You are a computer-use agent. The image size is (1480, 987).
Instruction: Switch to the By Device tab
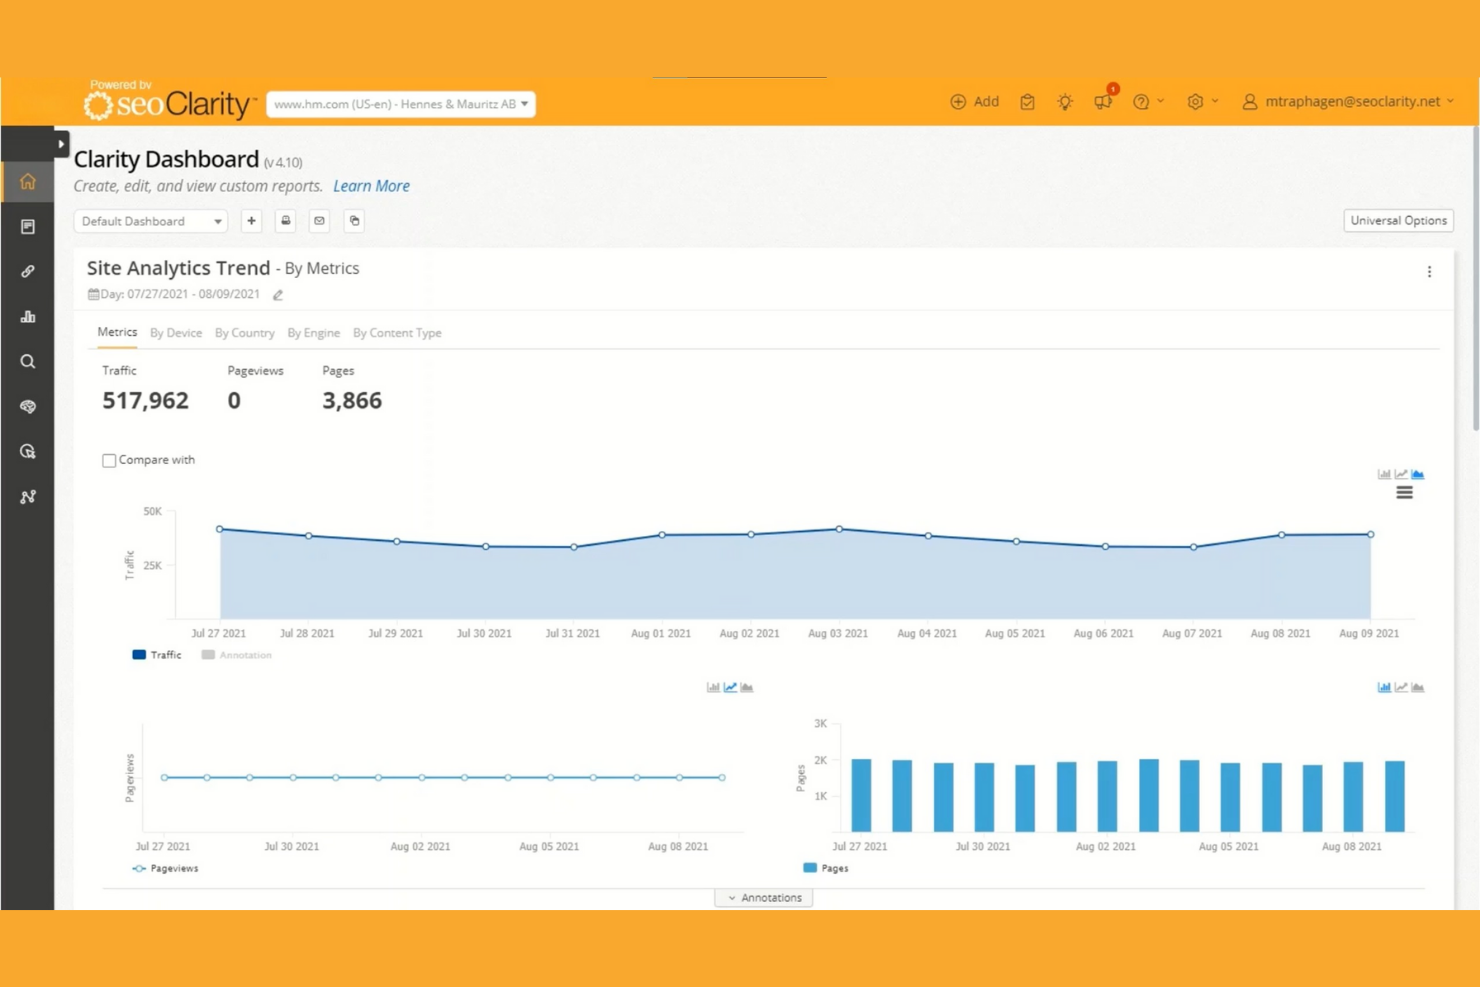coord(176,332)
